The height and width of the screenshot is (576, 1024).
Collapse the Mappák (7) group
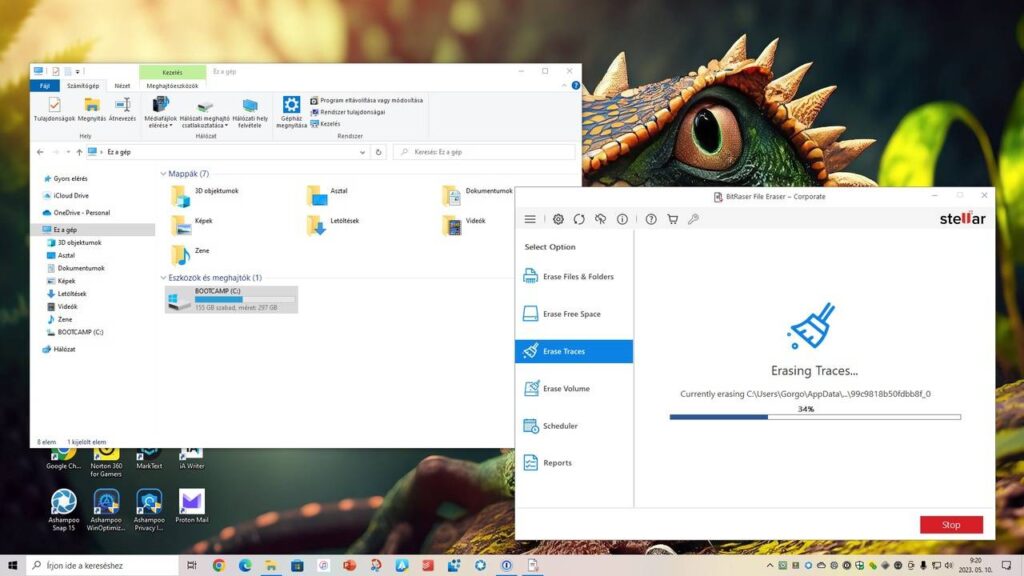[163, 174]
